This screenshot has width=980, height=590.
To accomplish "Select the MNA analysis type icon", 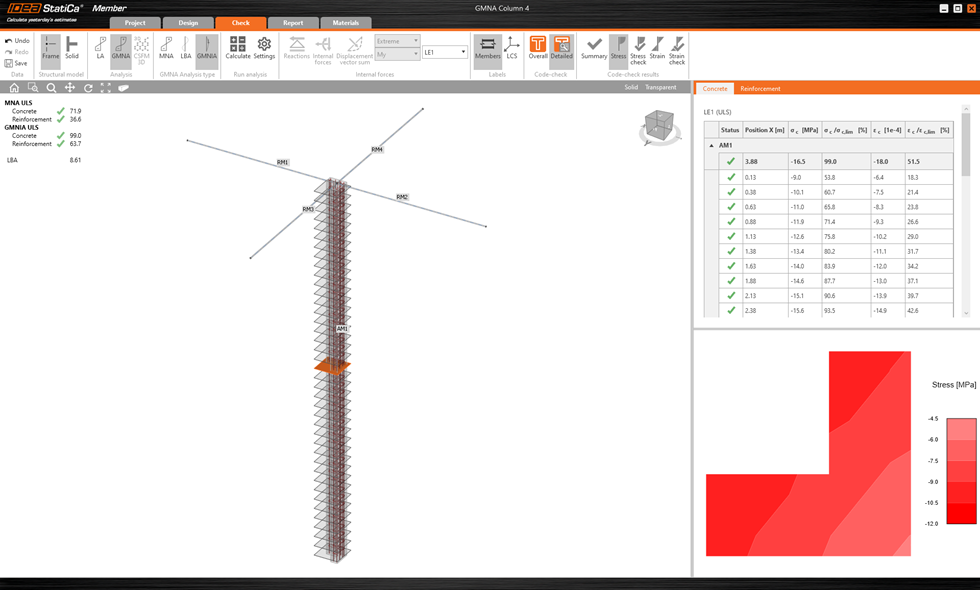I will [x=166, y=48].
